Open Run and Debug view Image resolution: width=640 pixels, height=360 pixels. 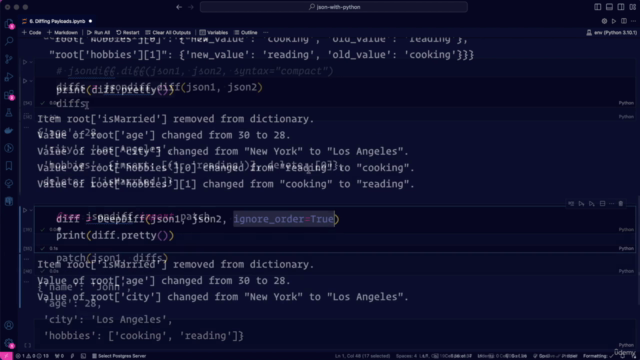(x=9, y=77)
